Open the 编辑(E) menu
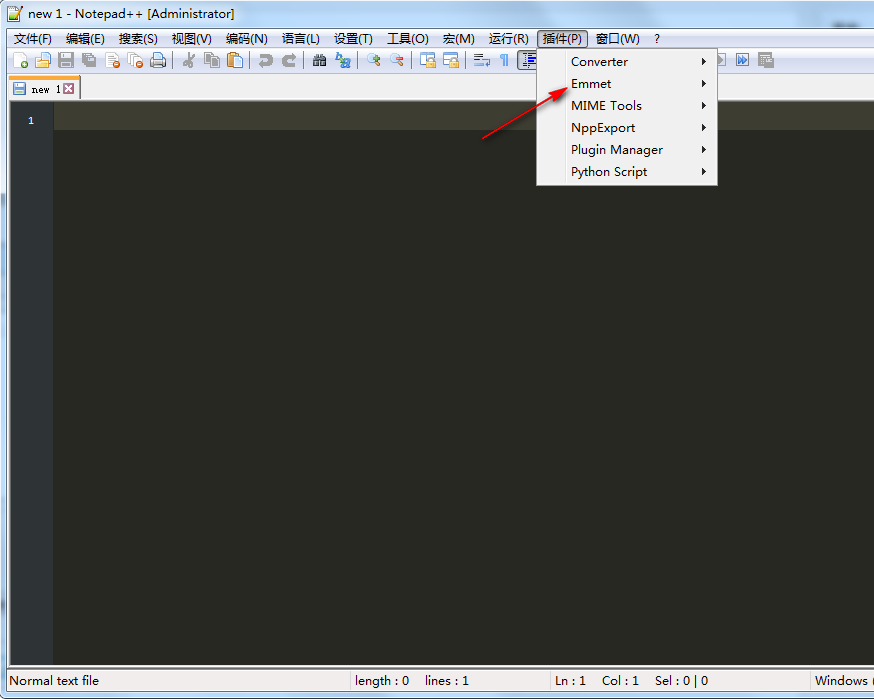 click(x=85, y=39)
